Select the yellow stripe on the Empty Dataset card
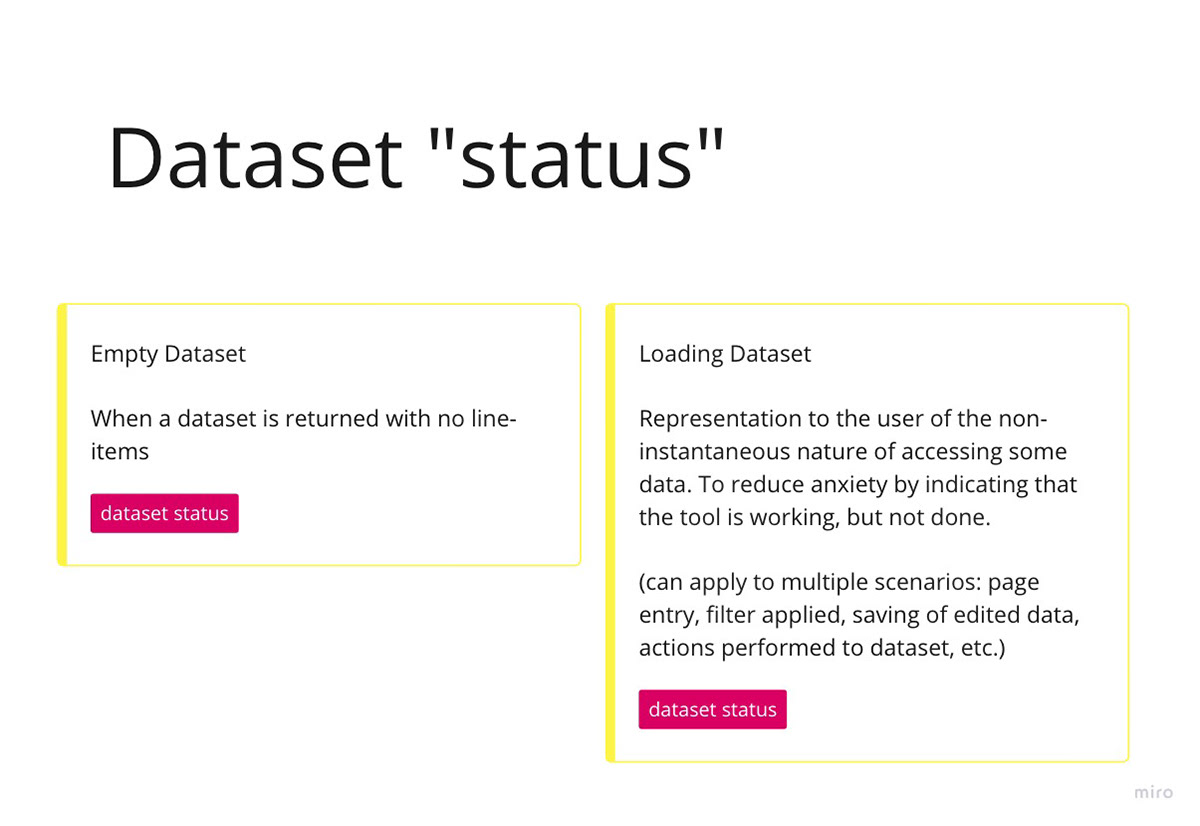 coord(62,435)
